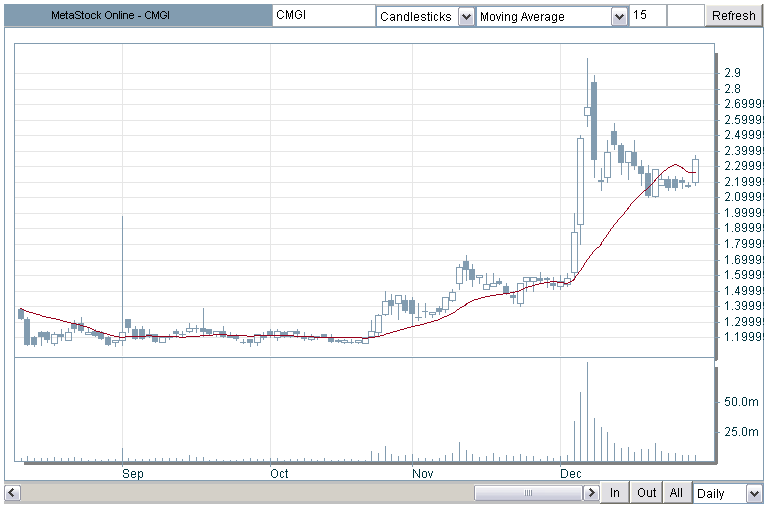Click the moving average period field showing 15
The image size is (769, 508).
tap(647, 15)
